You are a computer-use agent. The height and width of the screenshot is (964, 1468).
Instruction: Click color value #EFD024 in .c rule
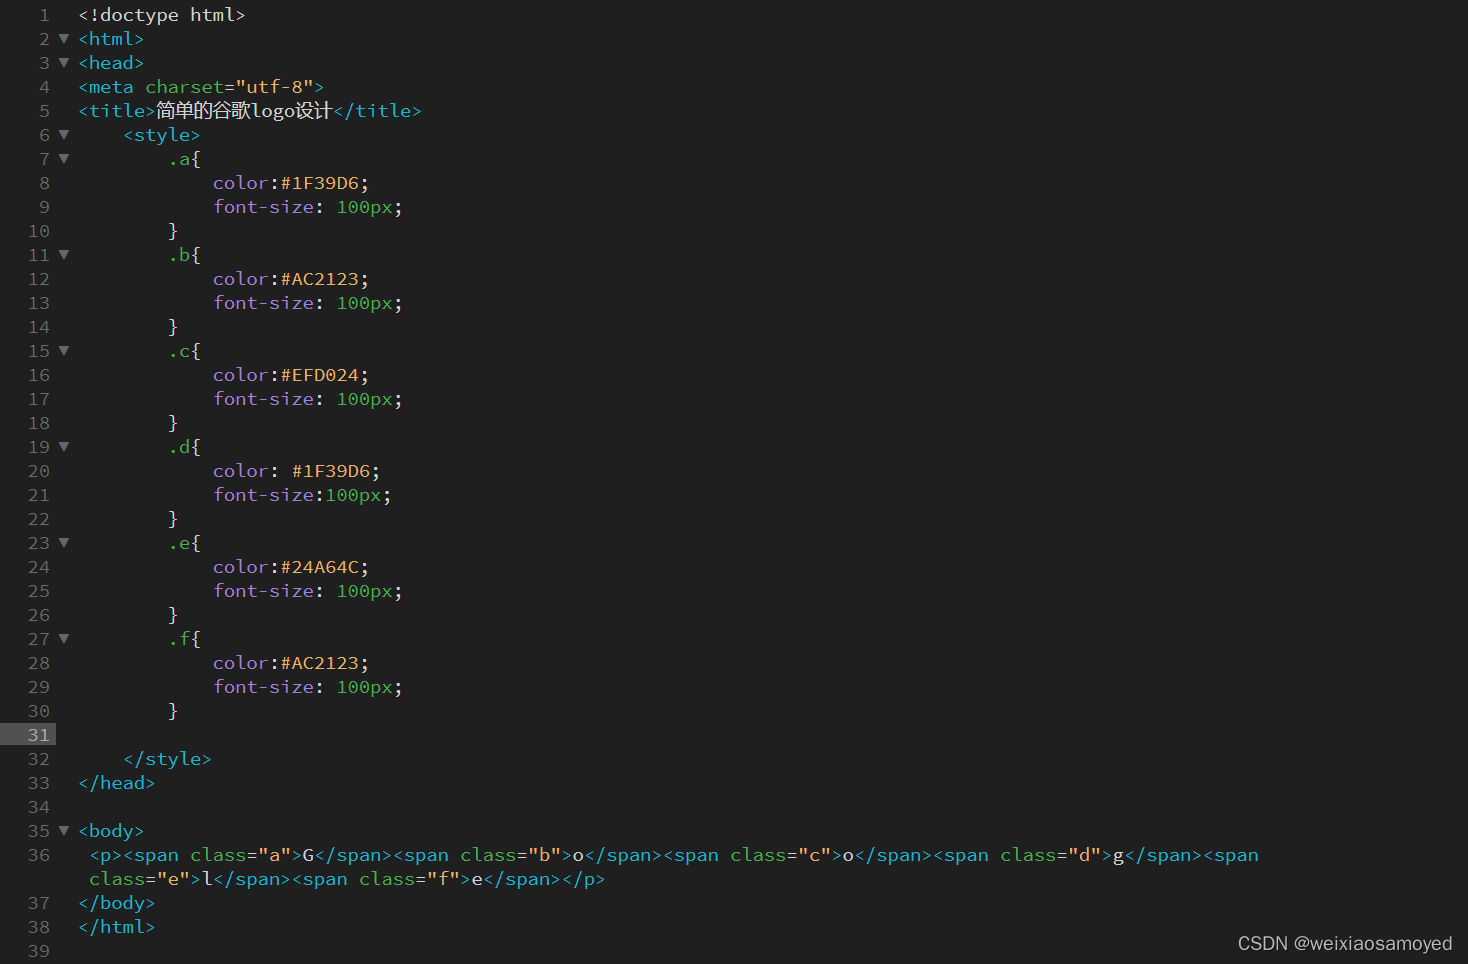coord(320,375)
